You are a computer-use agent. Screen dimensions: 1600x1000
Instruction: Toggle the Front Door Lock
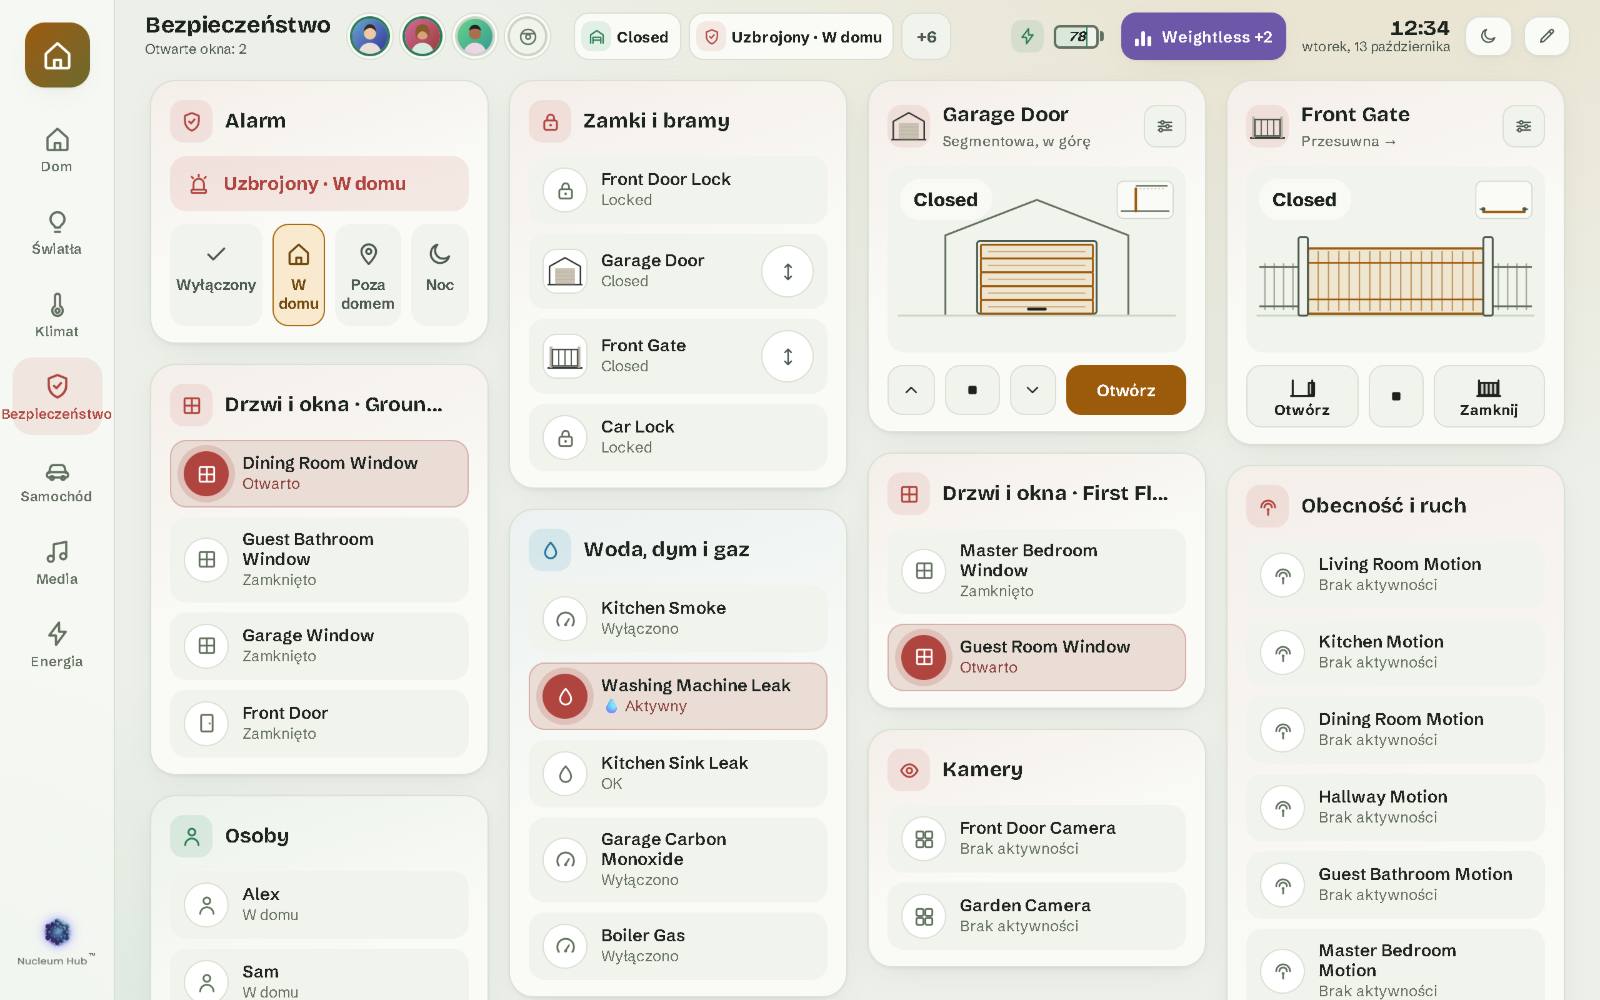[678, 190]
